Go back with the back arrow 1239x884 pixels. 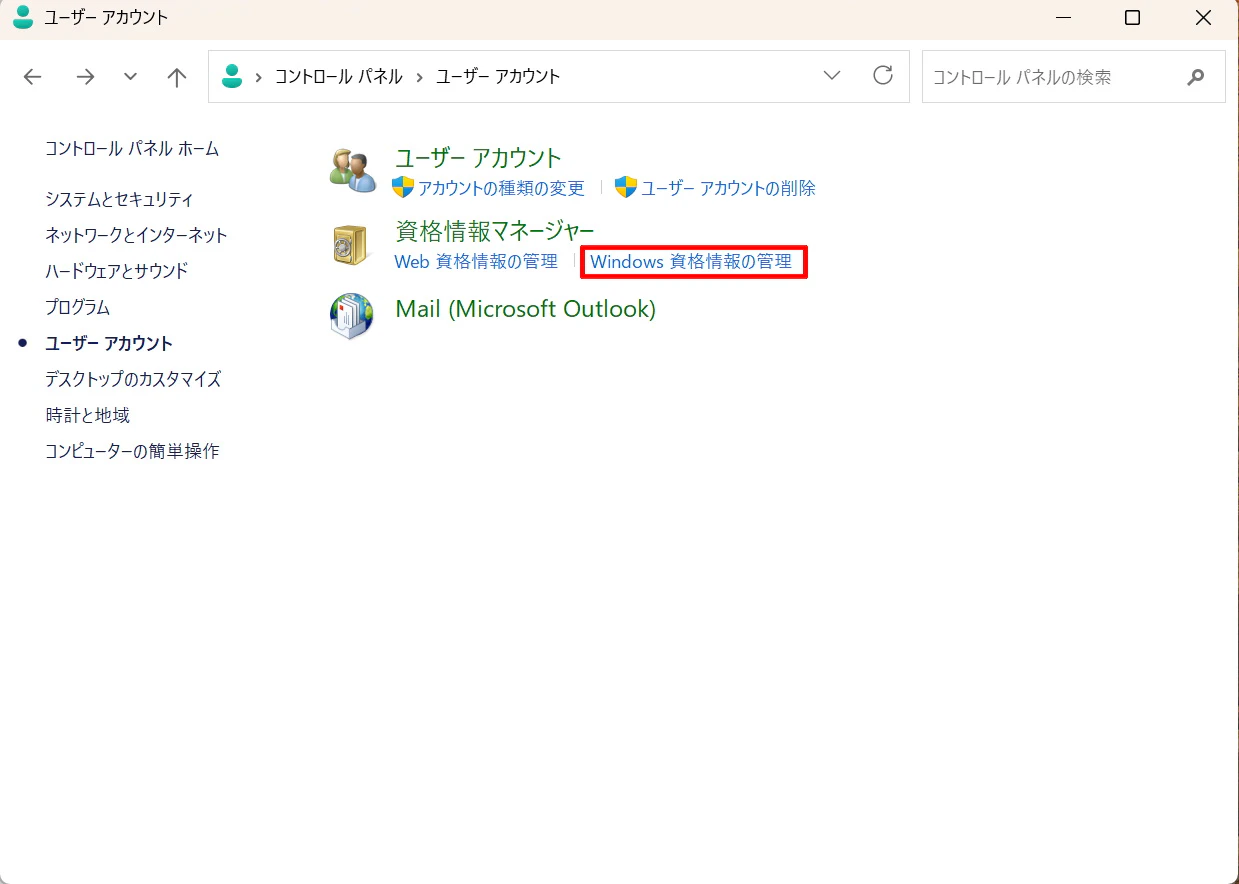[x=33, y=77]
